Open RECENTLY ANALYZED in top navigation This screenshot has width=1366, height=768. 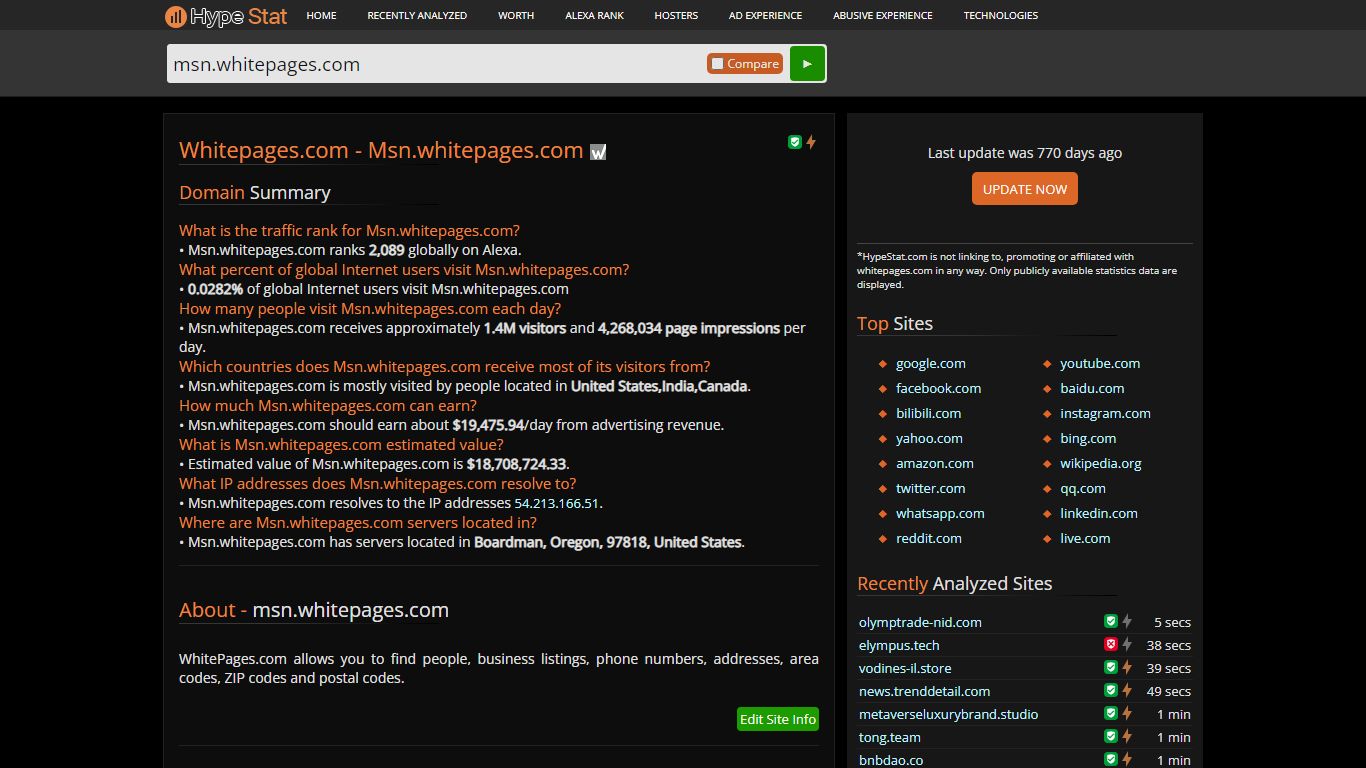pos(417,15)
